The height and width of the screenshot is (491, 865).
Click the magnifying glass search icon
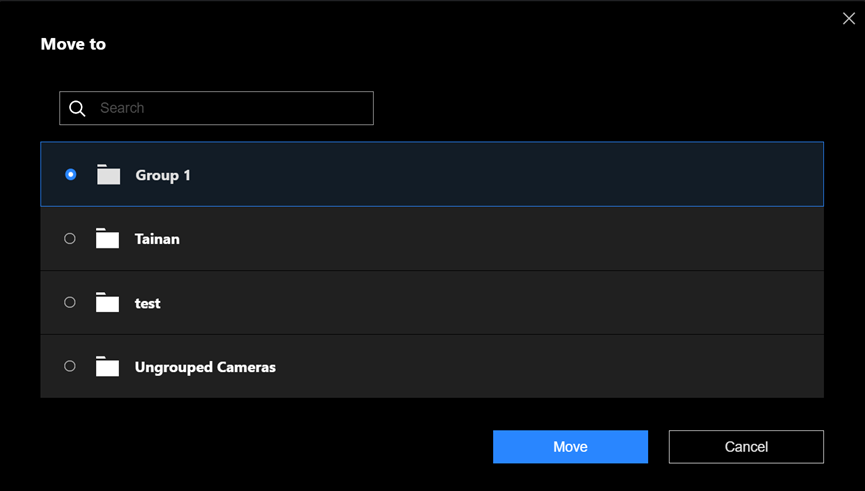click(x=77, y=108)
